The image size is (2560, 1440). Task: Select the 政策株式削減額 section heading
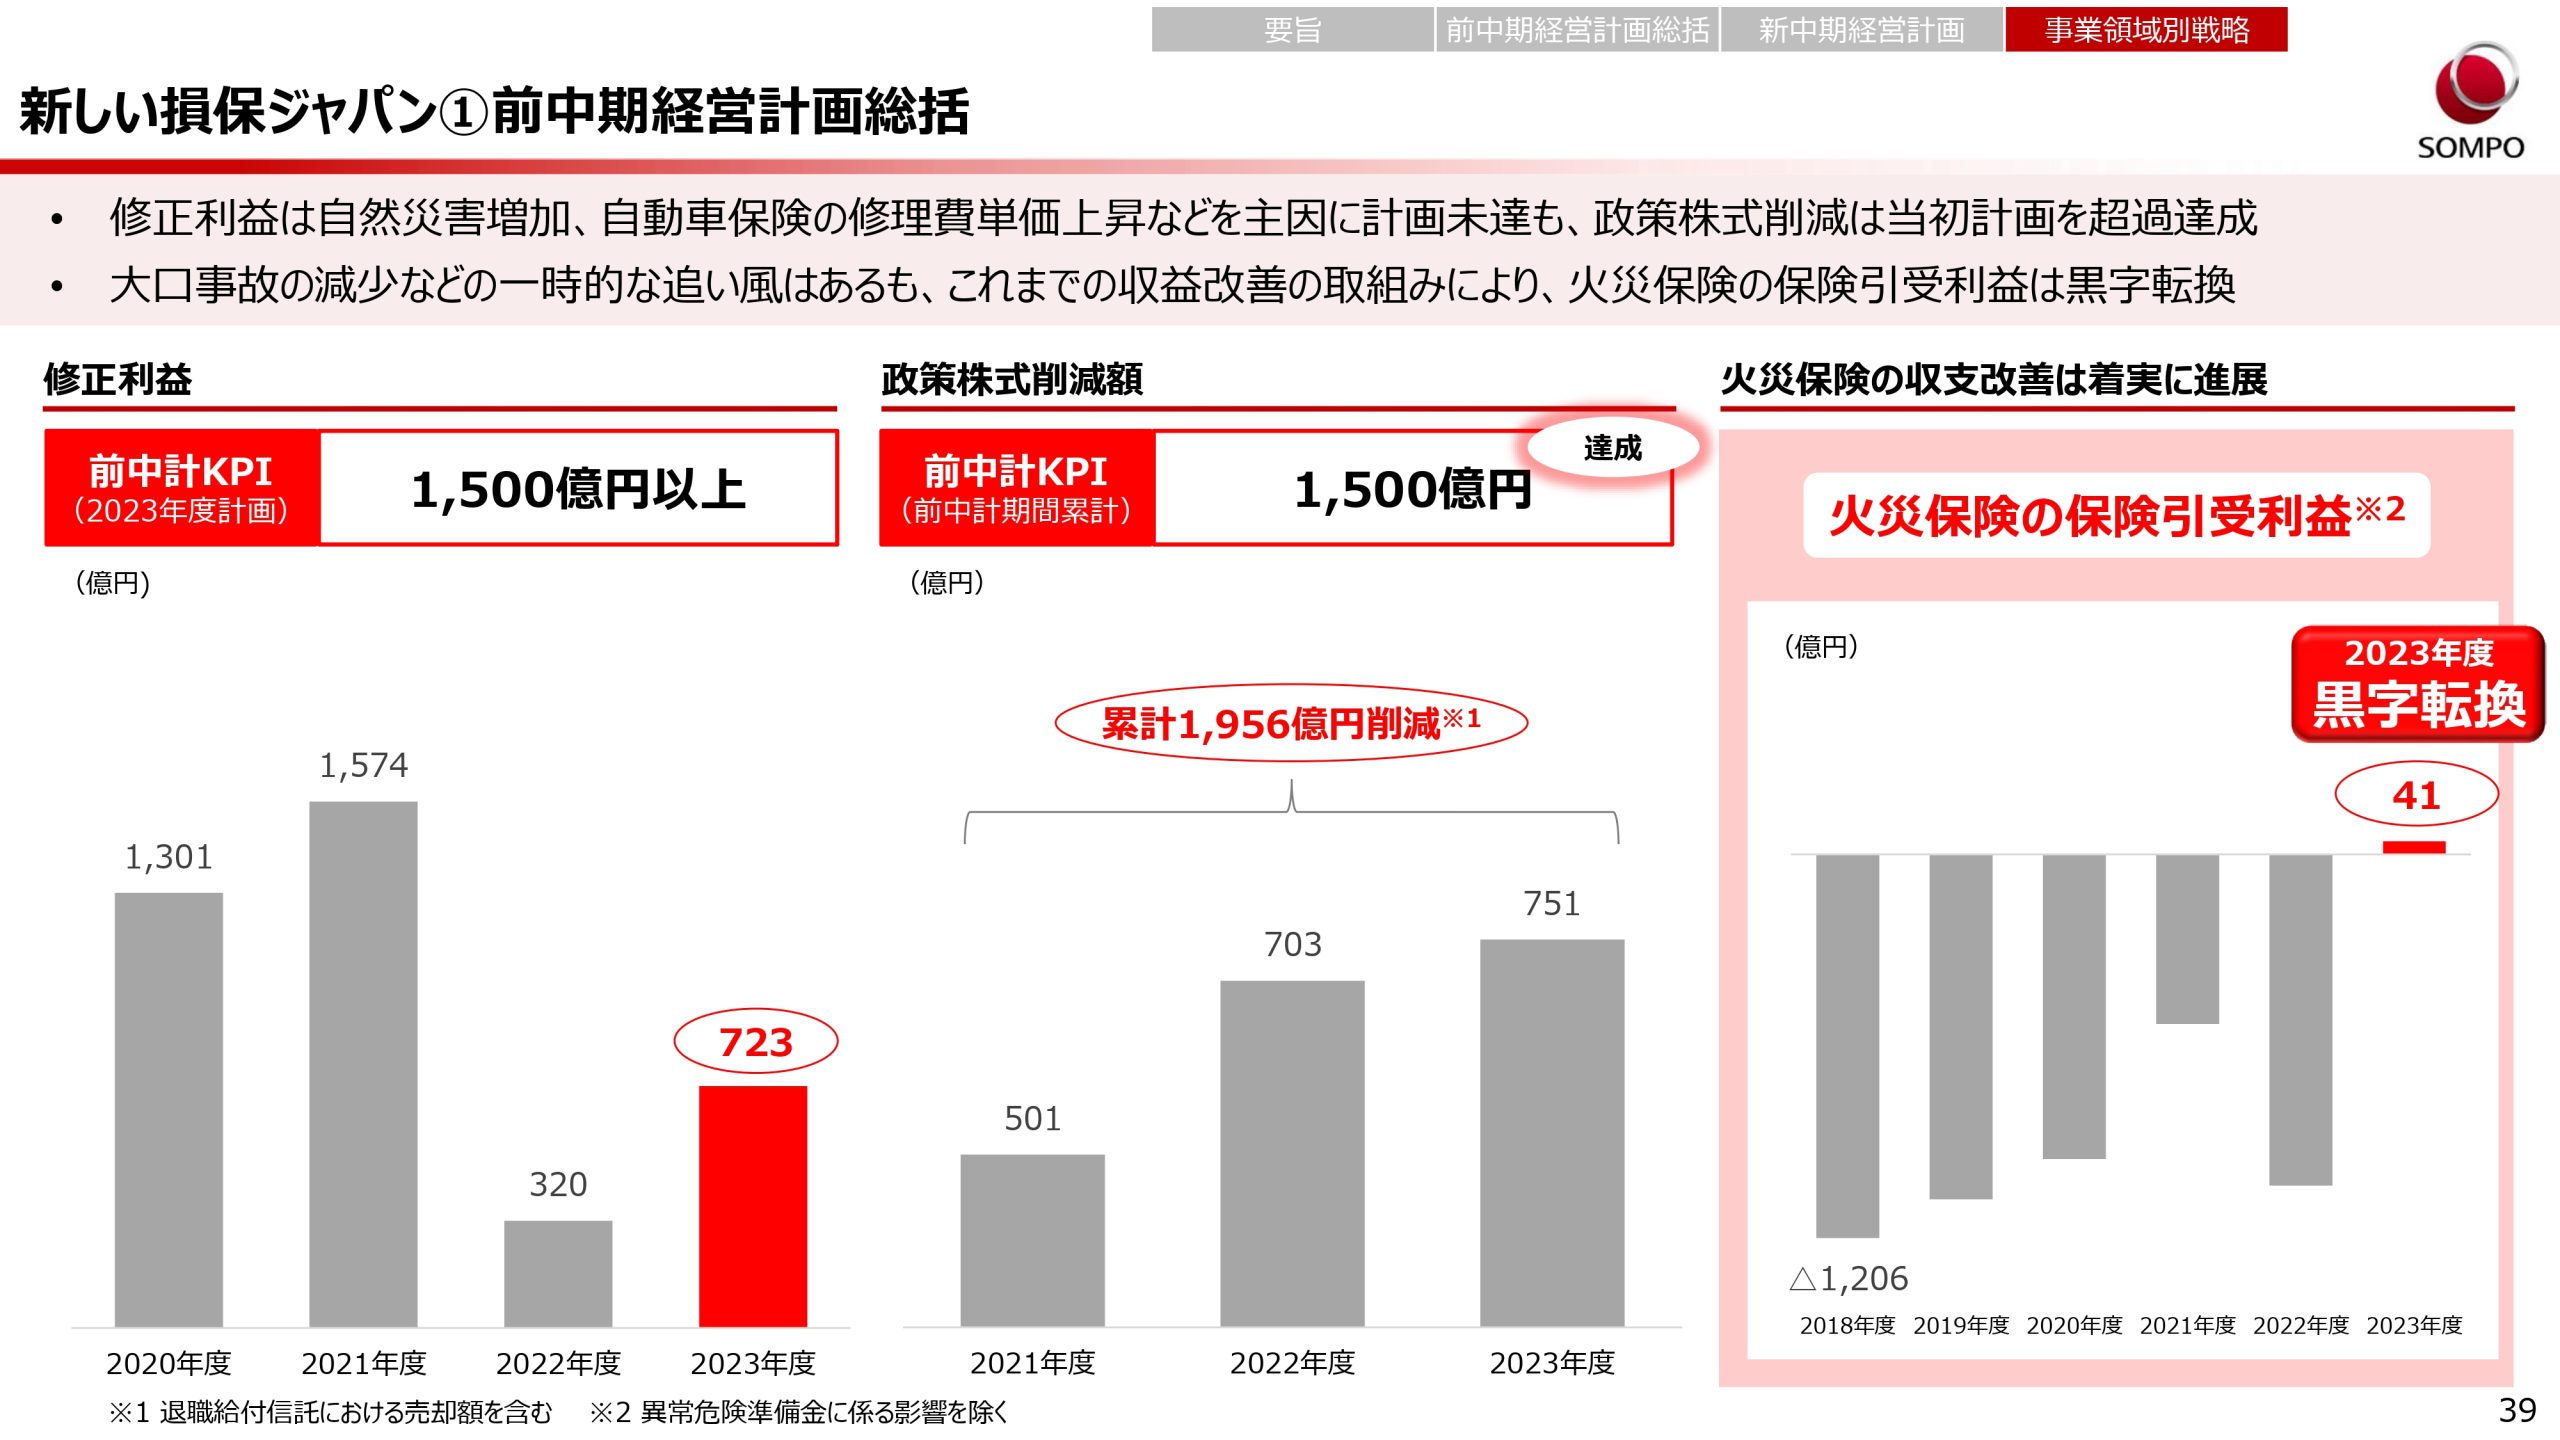click(1012, 380)
